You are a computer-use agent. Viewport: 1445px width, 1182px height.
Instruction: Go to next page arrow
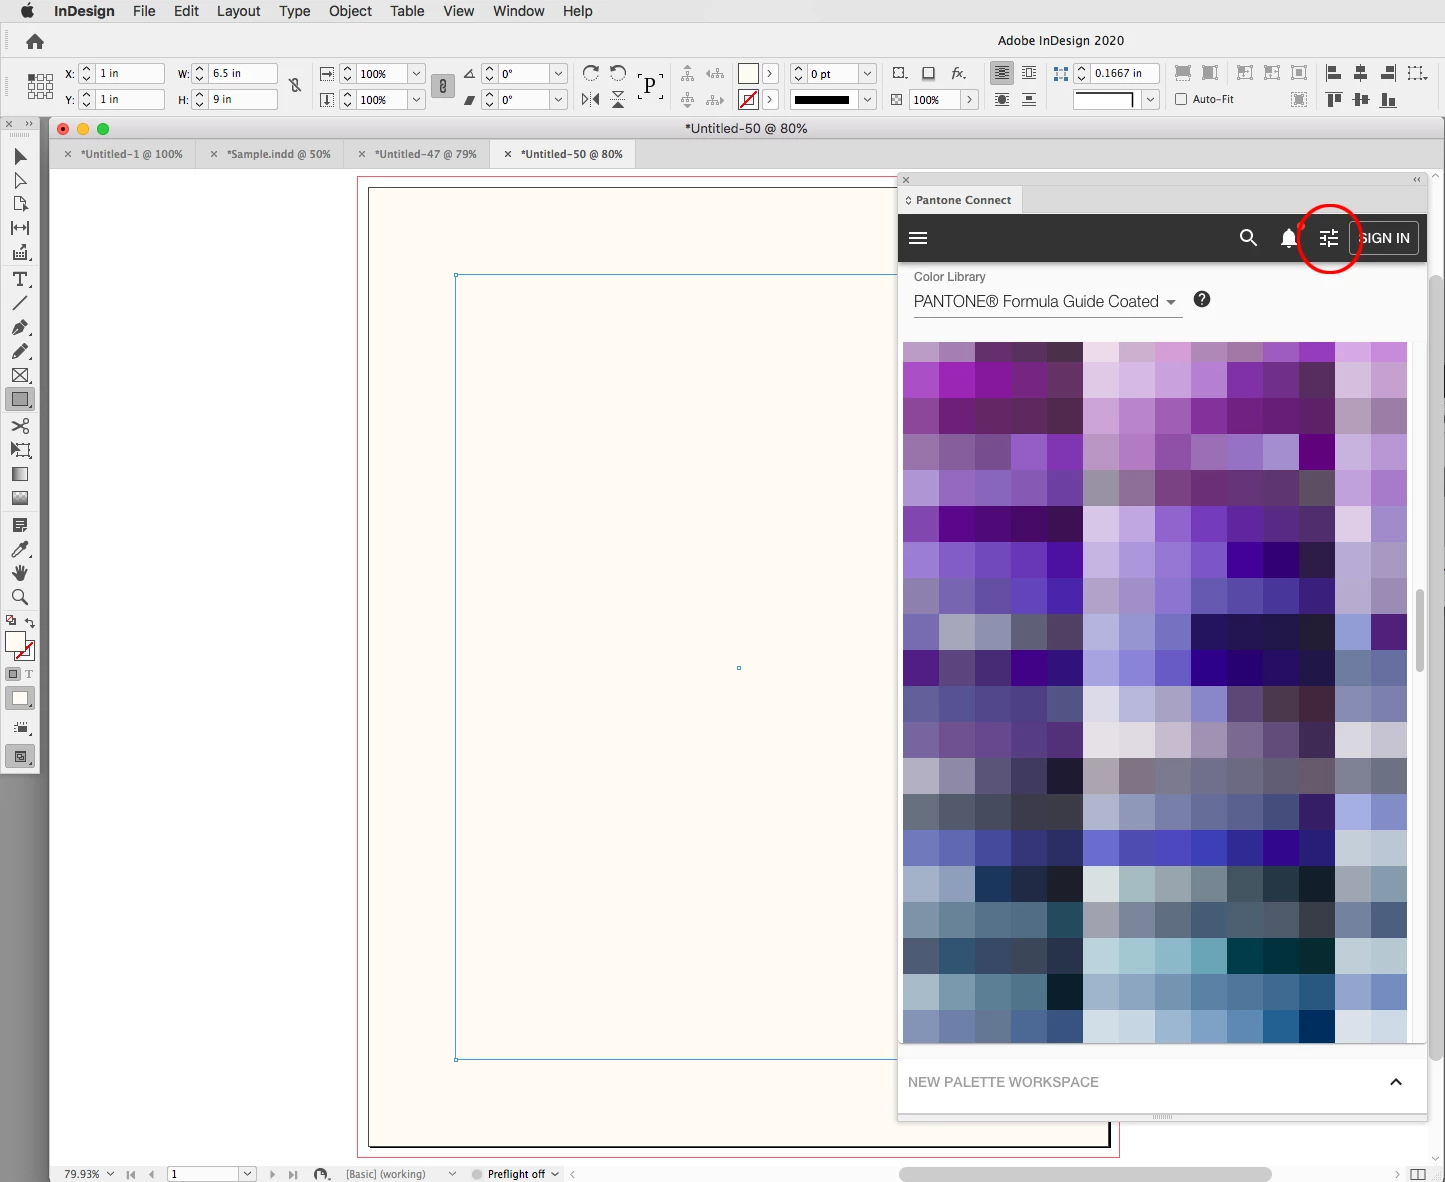272,1174
